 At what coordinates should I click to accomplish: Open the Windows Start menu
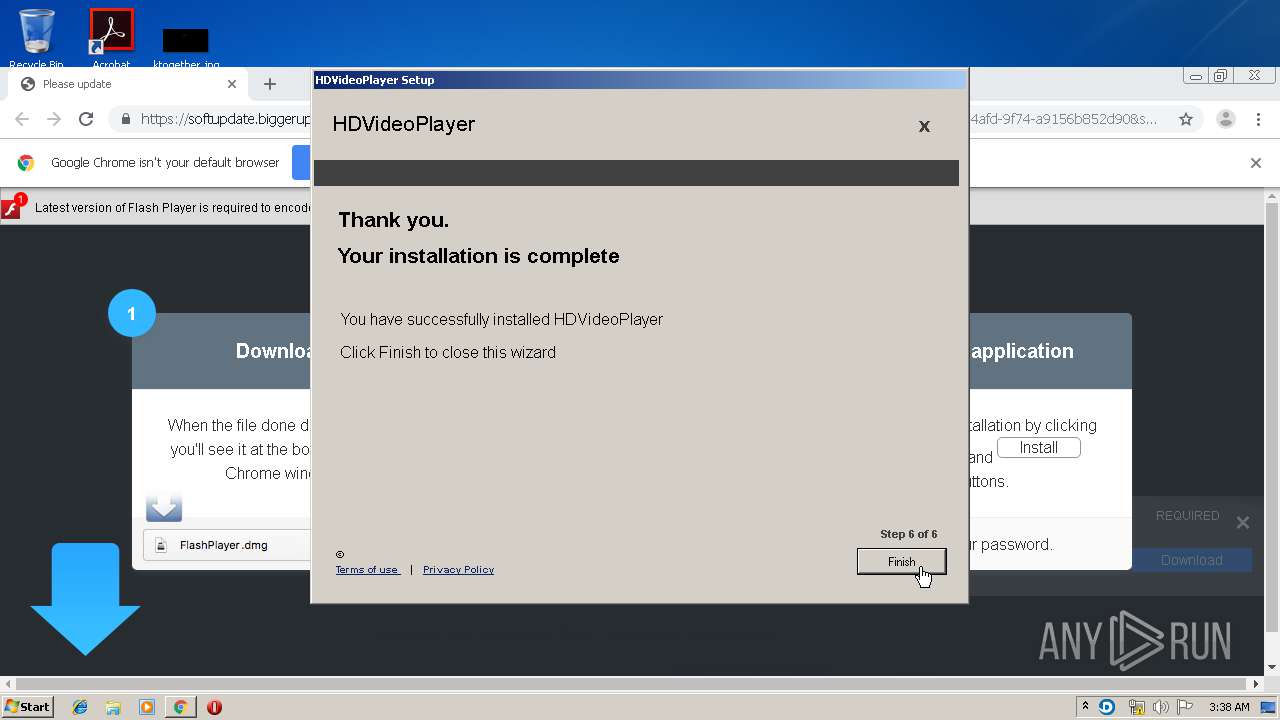coord(27,706)
